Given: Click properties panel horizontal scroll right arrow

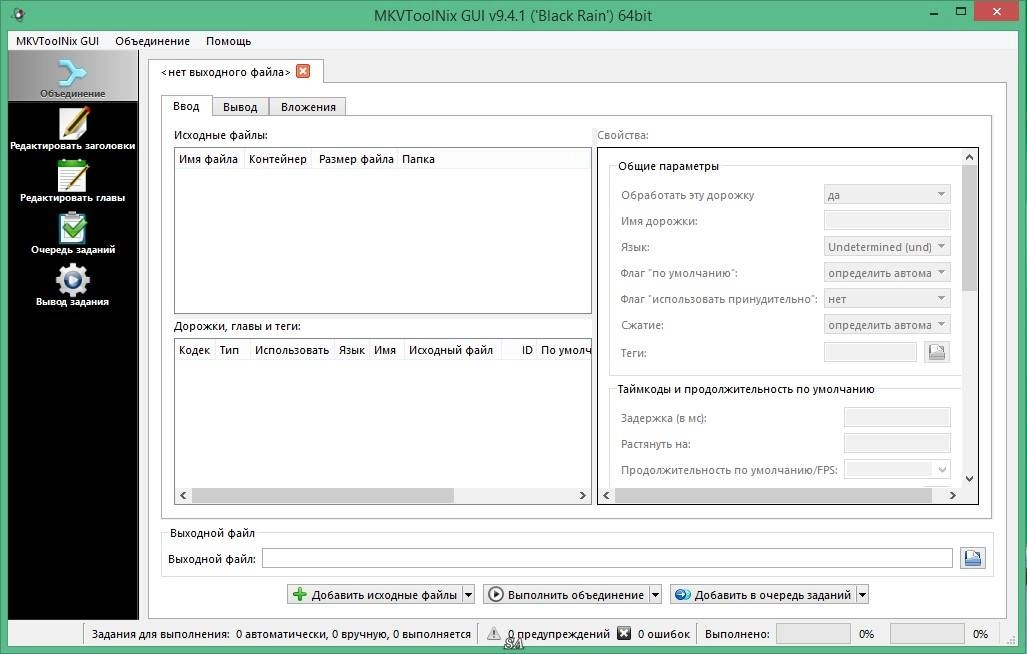Looking at the screenshot, I should tap(952, 496).
